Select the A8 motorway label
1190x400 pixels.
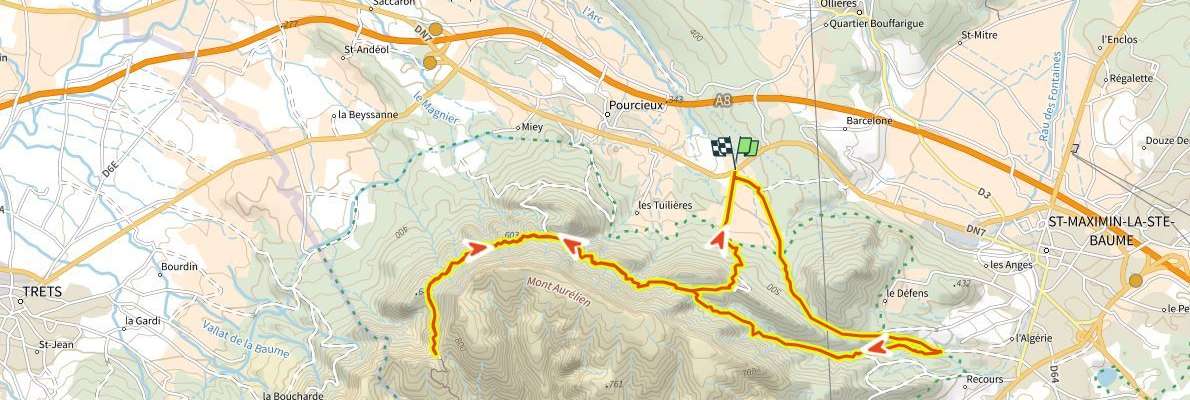(x=722, y=99)
